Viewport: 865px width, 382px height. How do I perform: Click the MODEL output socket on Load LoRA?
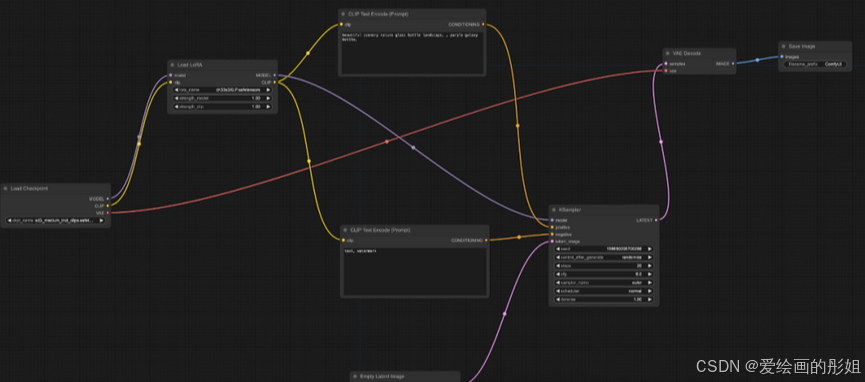(x=274, y=75)
